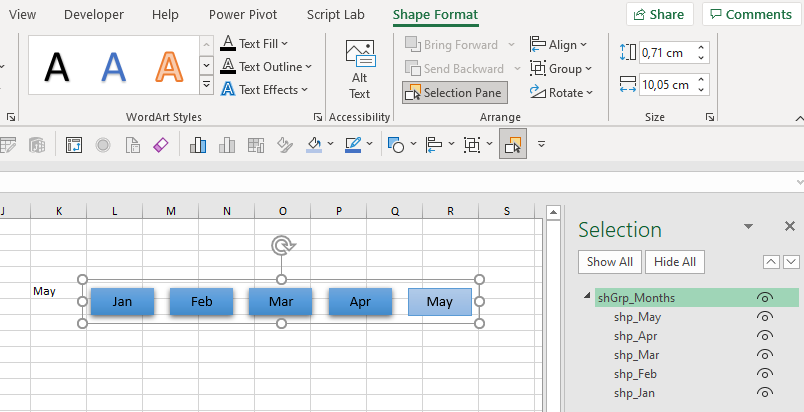Collapse the shGrp_Months tree group

click(x=588, y=296)
